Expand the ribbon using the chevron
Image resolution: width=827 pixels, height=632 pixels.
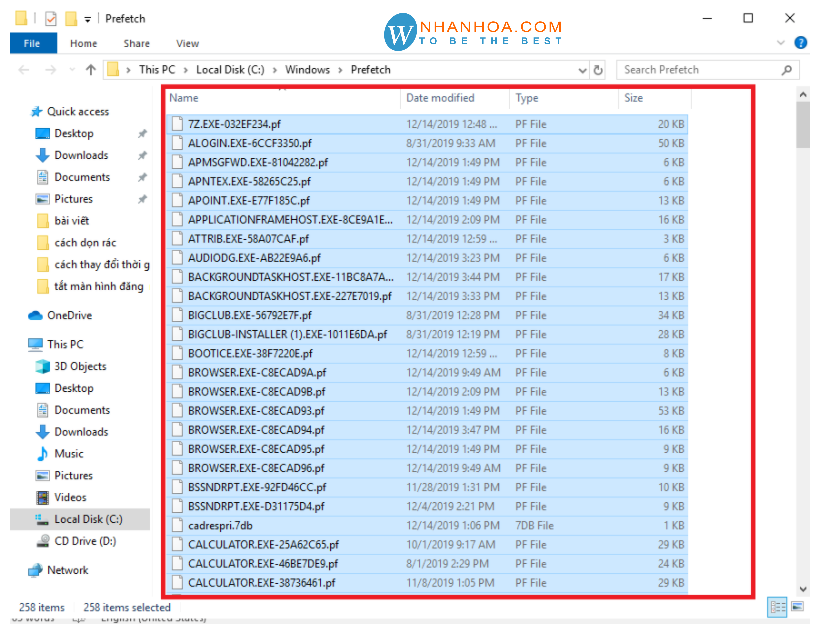tap(783, 43)
